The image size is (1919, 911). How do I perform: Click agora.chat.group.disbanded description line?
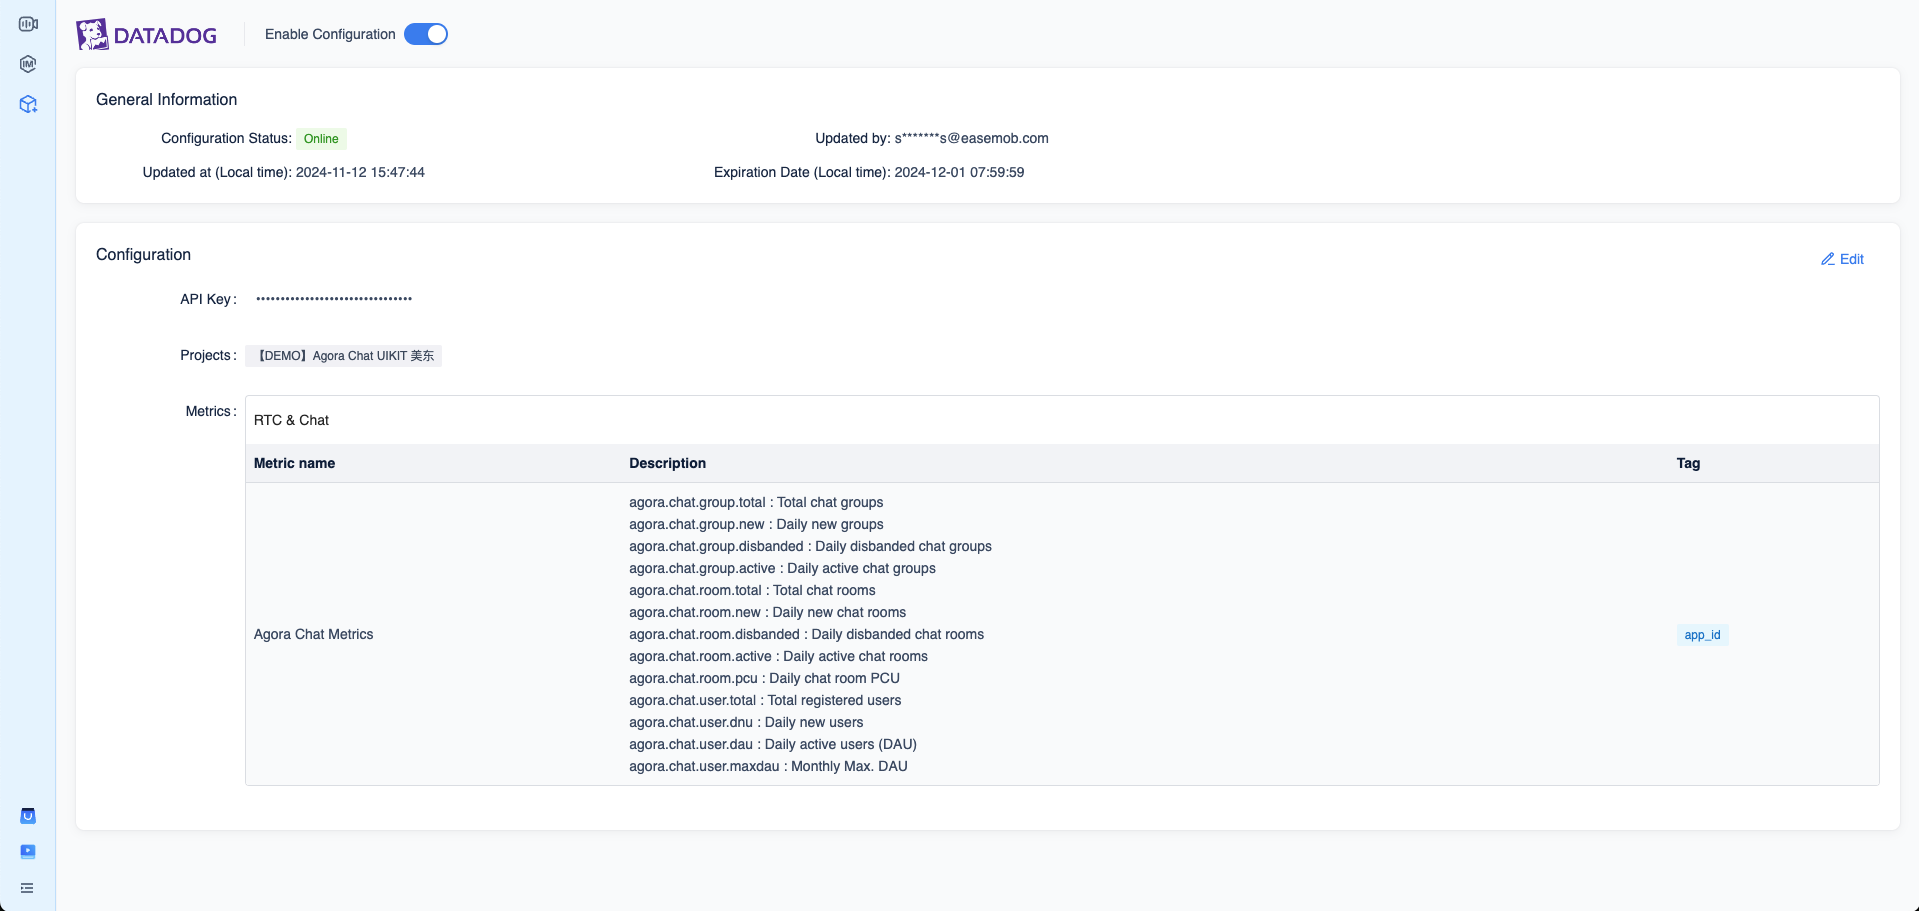(810, 546)
